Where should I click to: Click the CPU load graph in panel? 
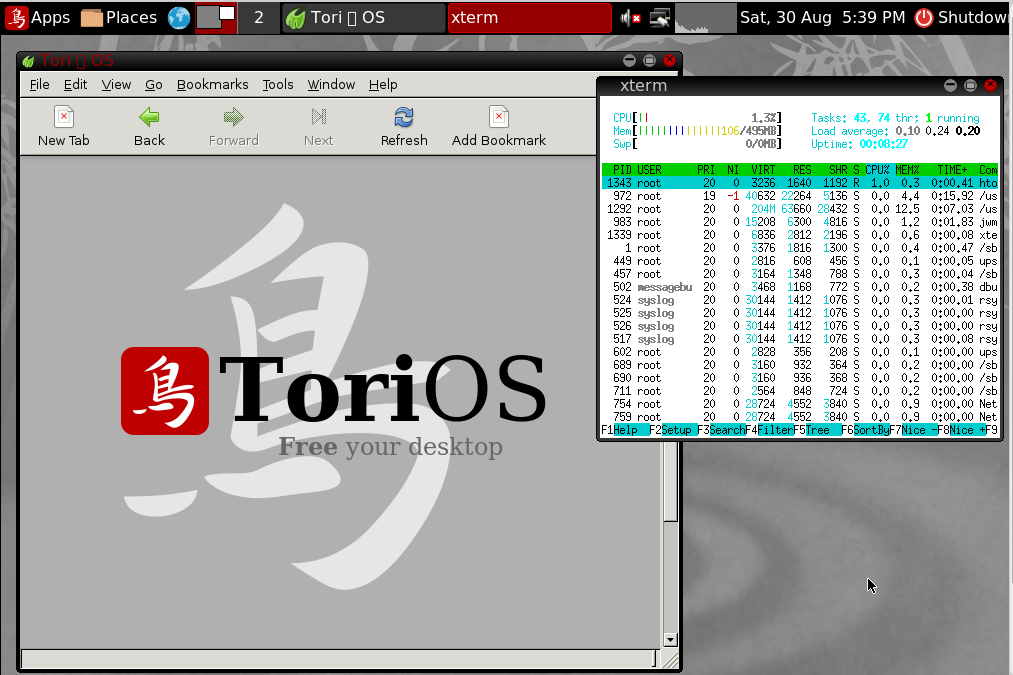tap(705, 18)
